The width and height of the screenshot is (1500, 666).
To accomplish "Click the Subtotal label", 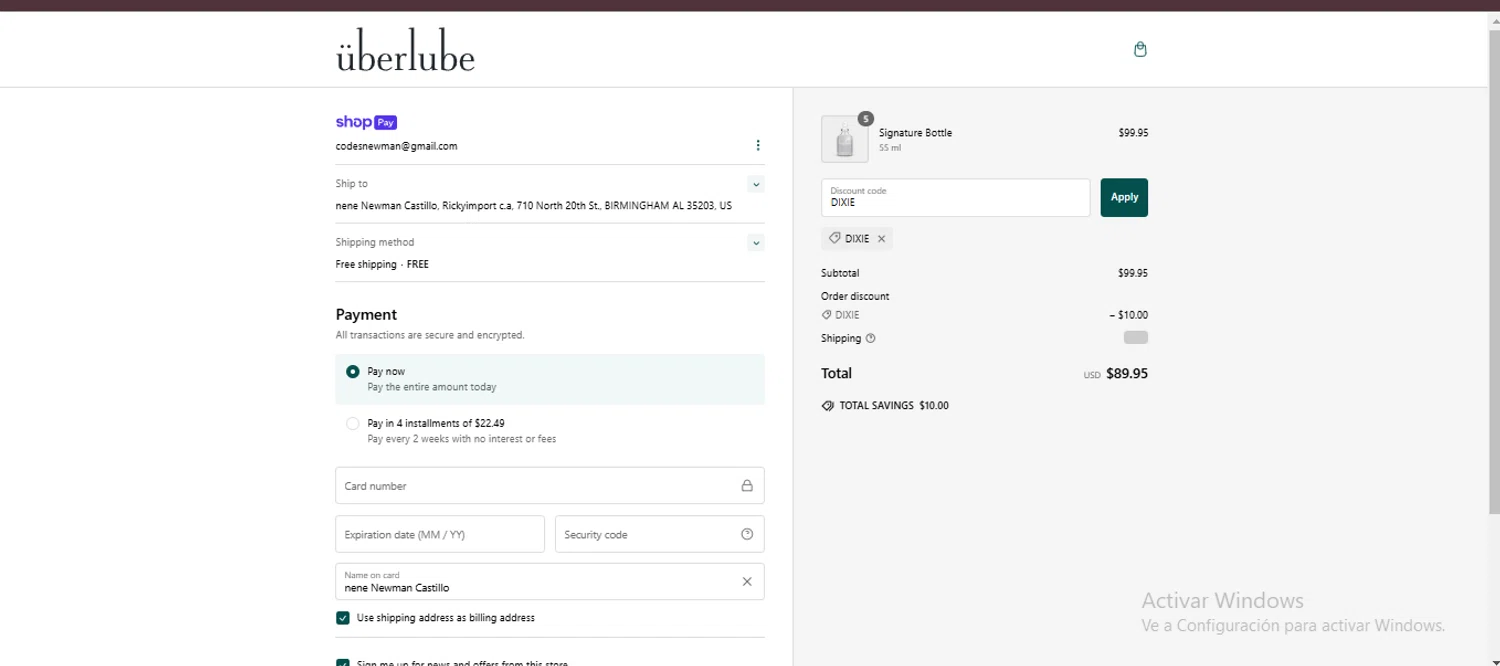I will (x=840, y=273).
